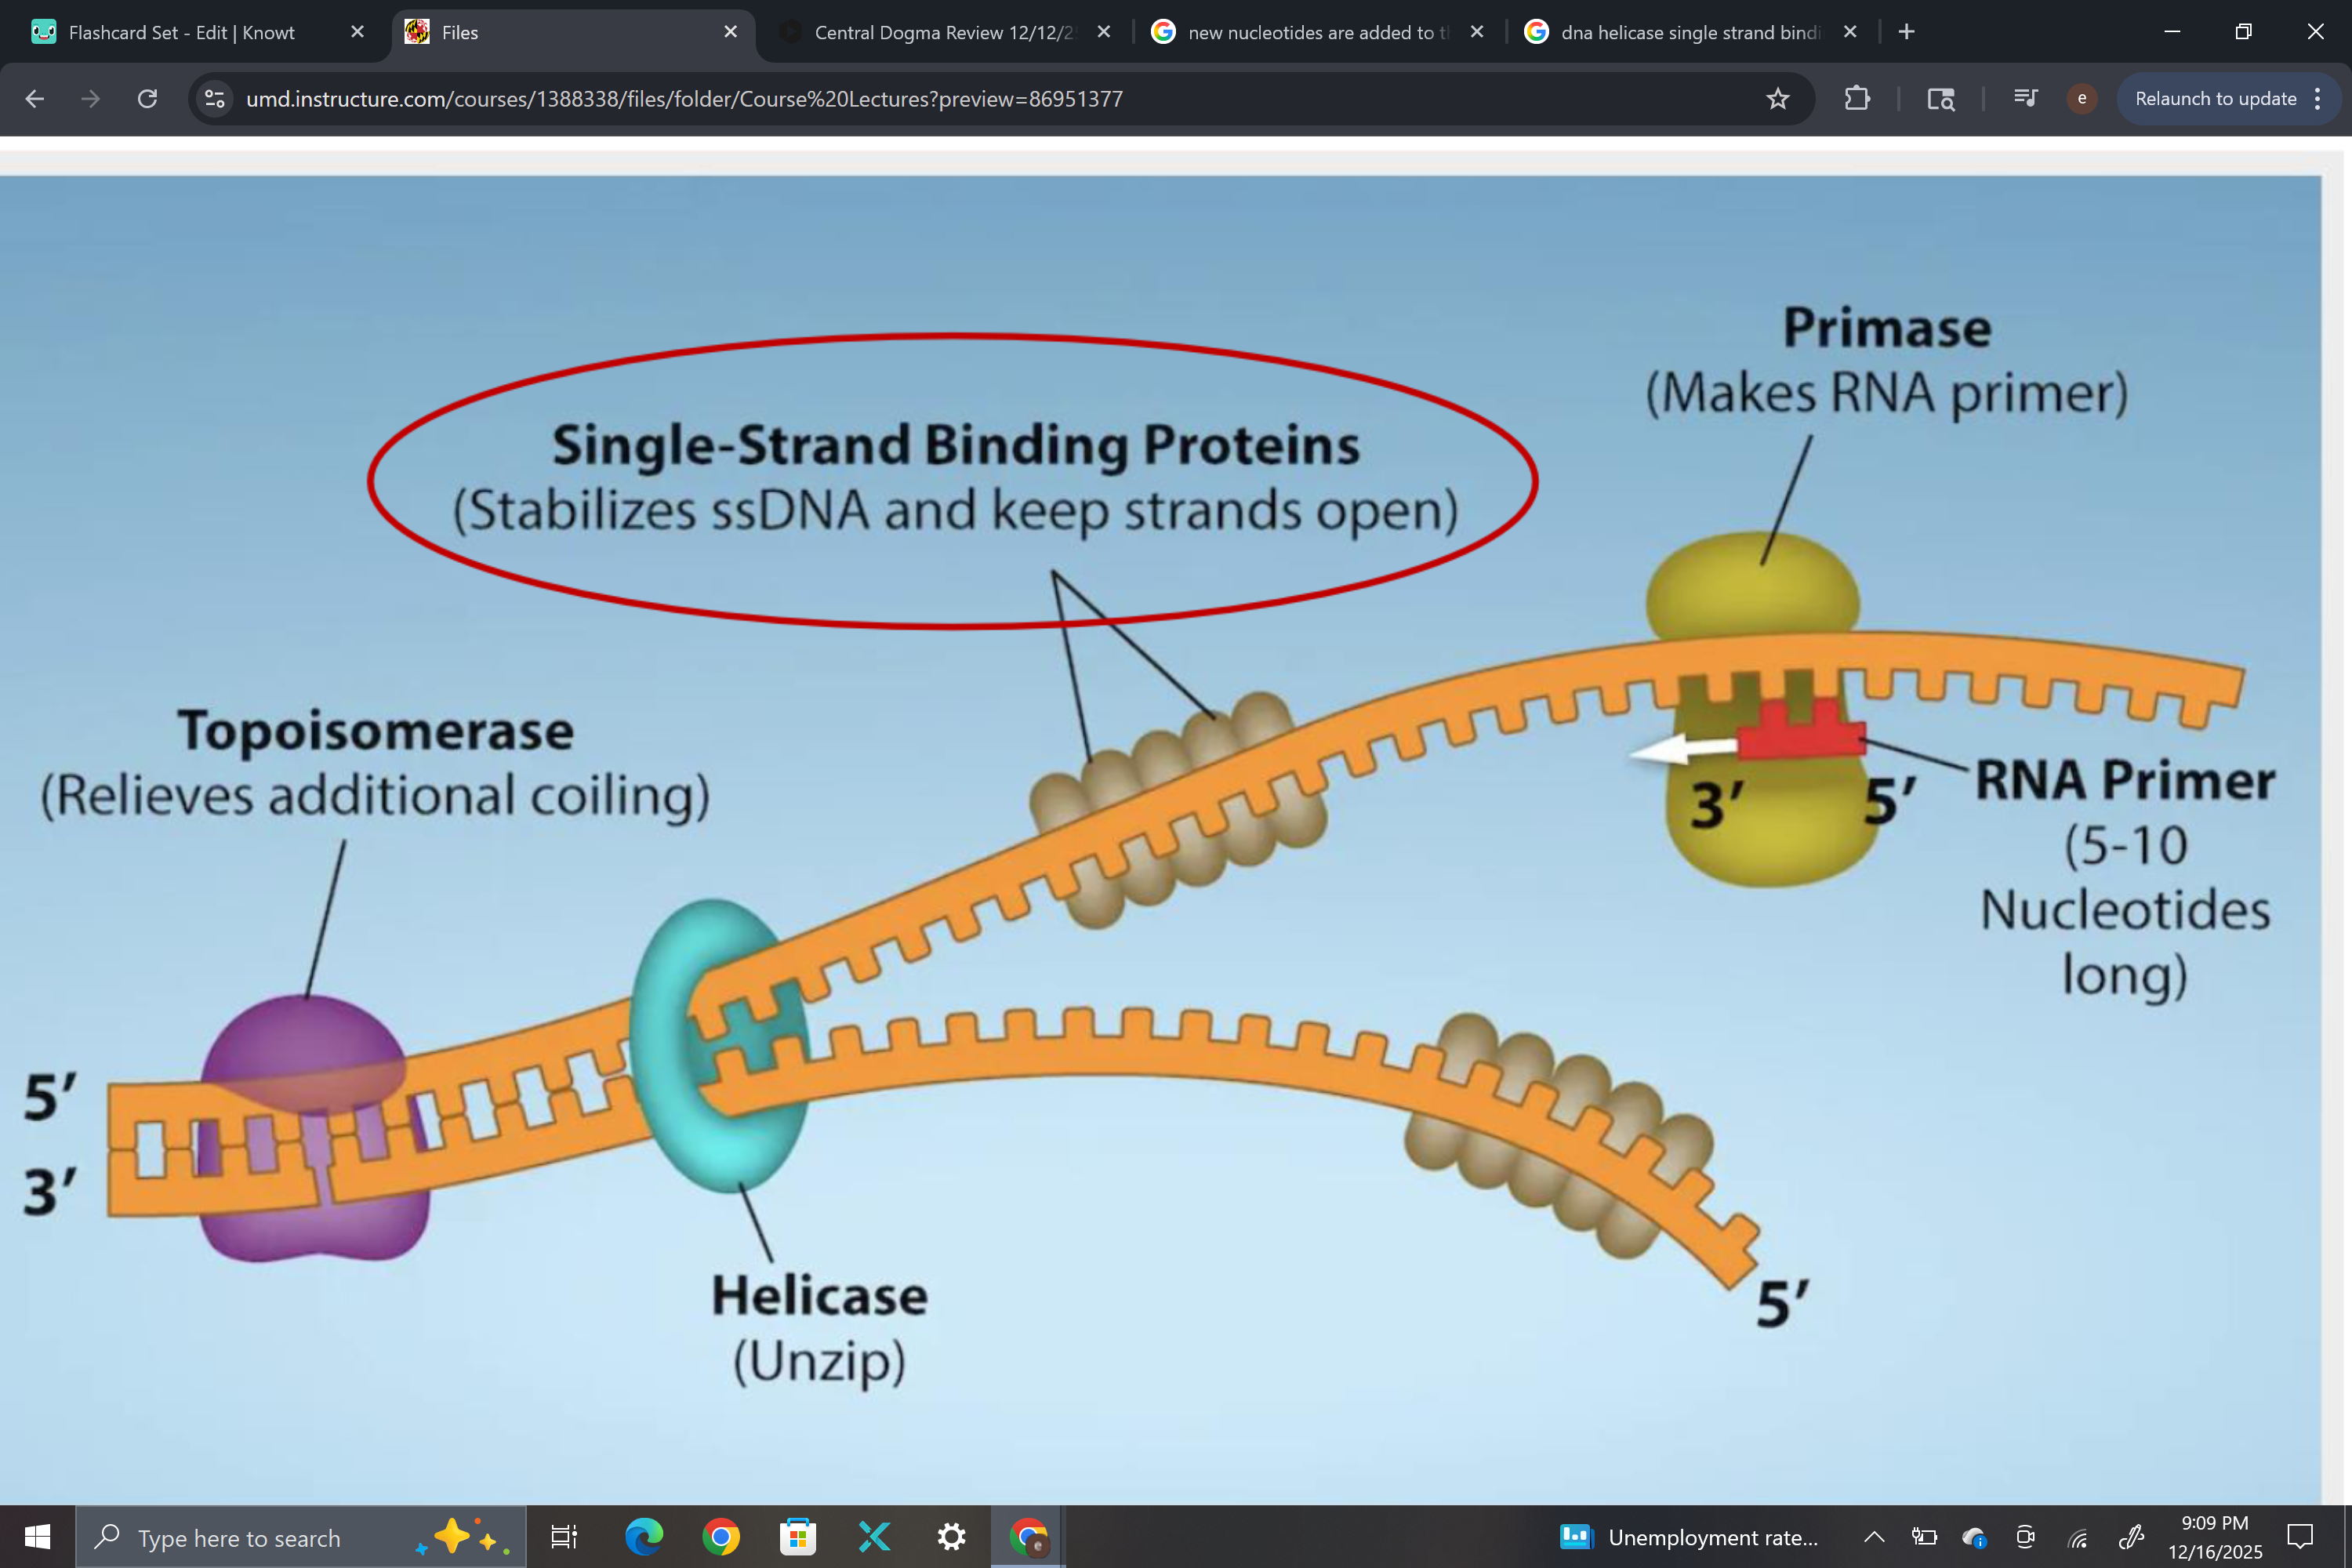Select the search-this-page icon beside extensions
This screenshot has height=1568, width=2352.
[x=1940, y=98]
